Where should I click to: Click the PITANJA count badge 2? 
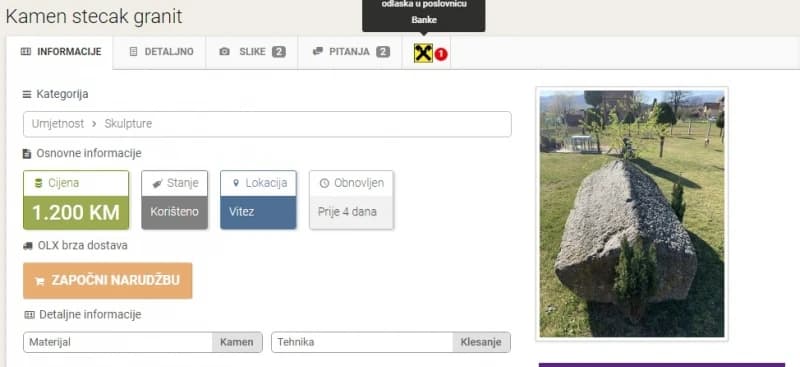383,52
